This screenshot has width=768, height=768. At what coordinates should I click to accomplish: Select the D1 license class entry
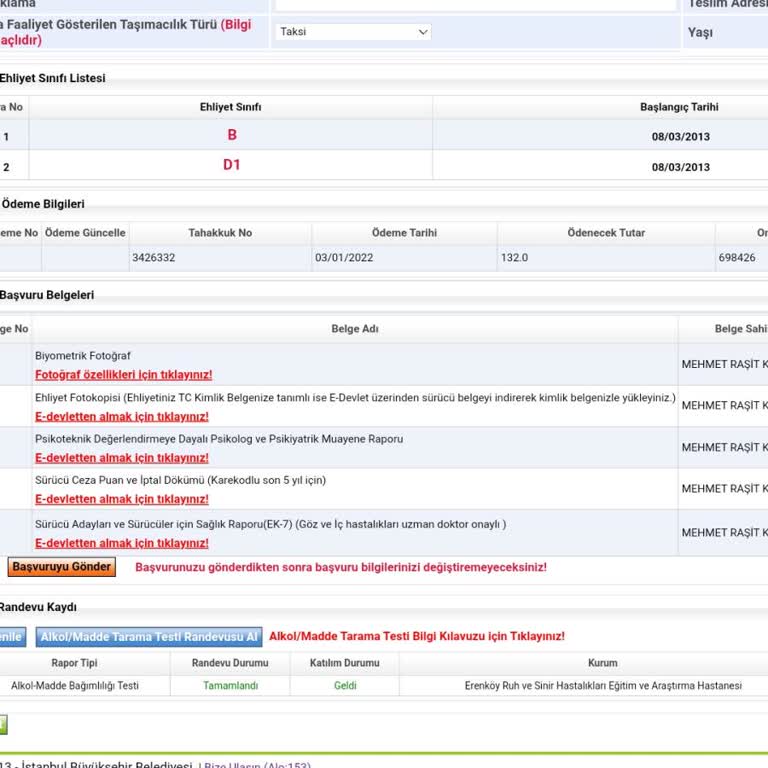click(x=232, y=165)
